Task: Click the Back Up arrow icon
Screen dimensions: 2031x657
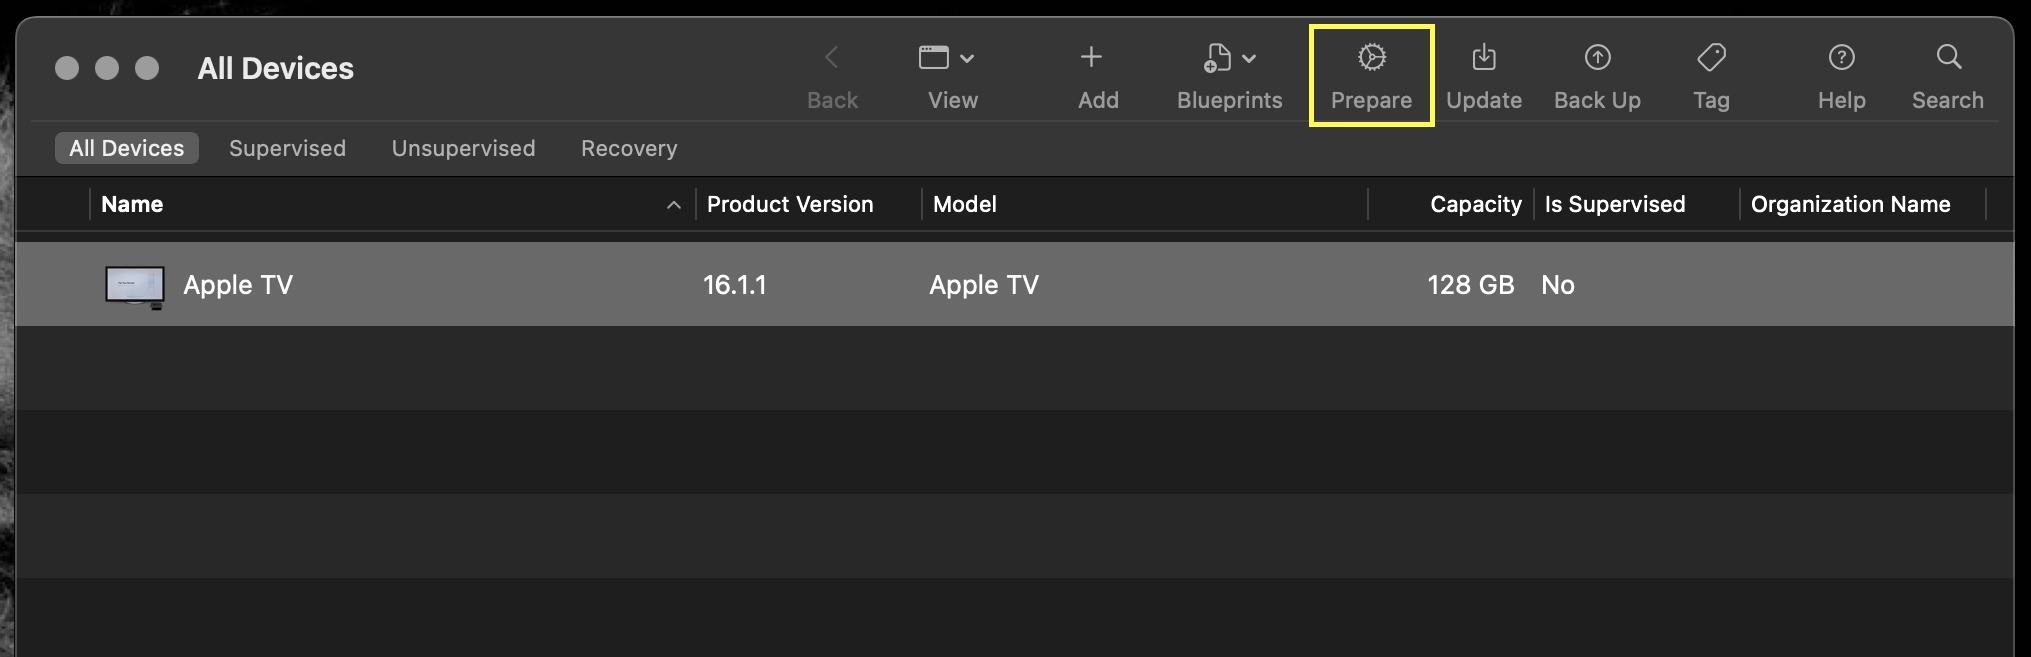Action: pyautogui.click(x=1597, y=58)
